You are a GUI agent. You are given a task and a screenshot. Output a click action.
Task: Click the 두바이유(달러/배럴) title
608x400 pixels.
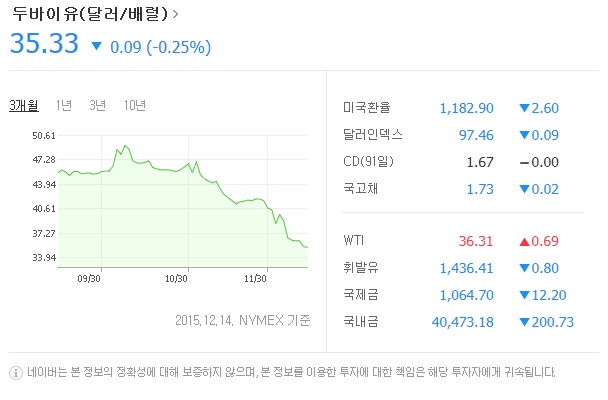pyautogui.click(x=88, y=15)
